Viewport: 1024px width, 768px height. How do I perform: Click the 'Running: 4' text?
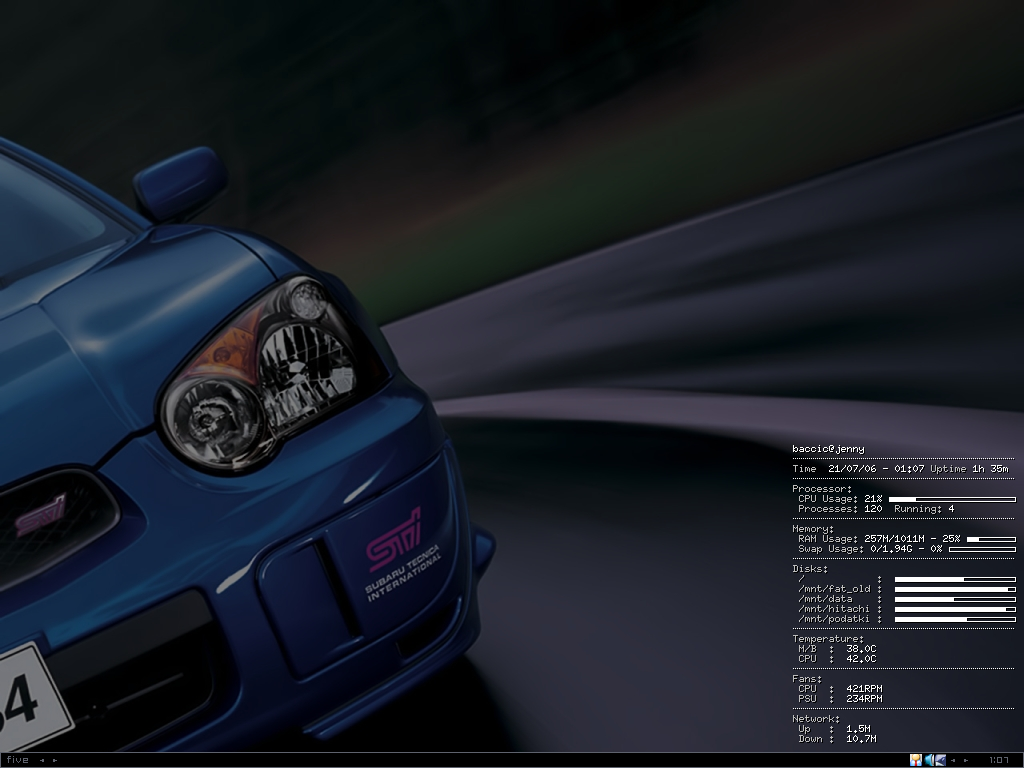(924, 509)
